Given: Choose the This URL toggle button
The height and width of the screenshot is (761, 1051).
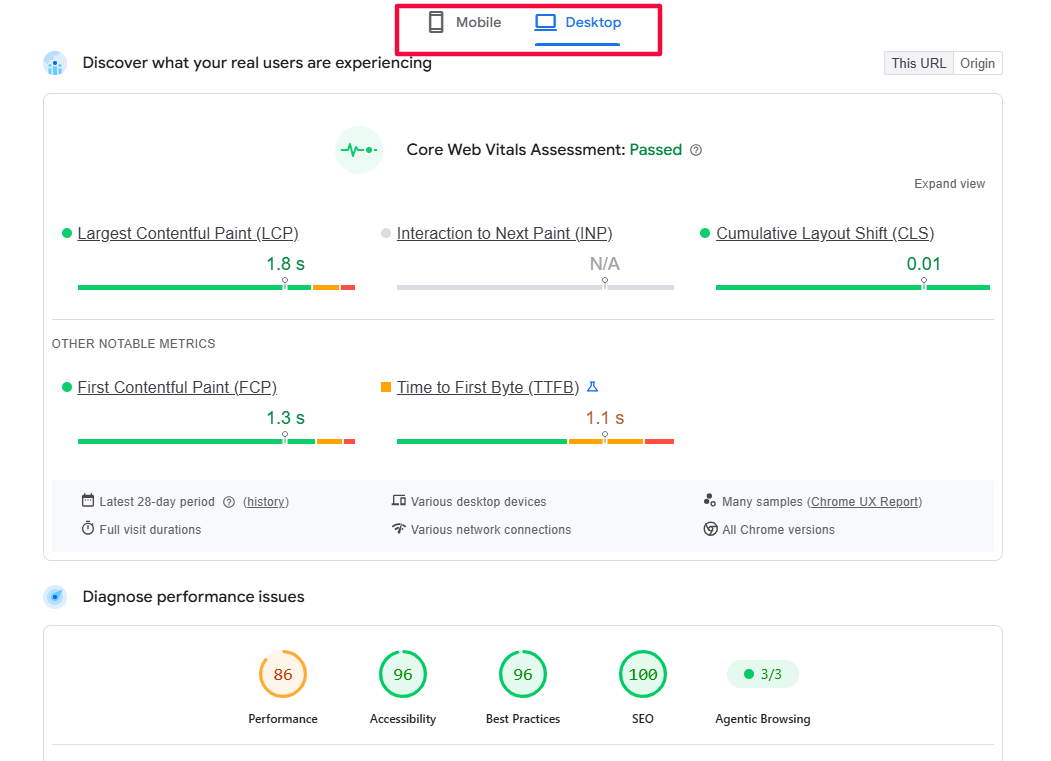Looking at the screenshot, I should tap(918, 63).
